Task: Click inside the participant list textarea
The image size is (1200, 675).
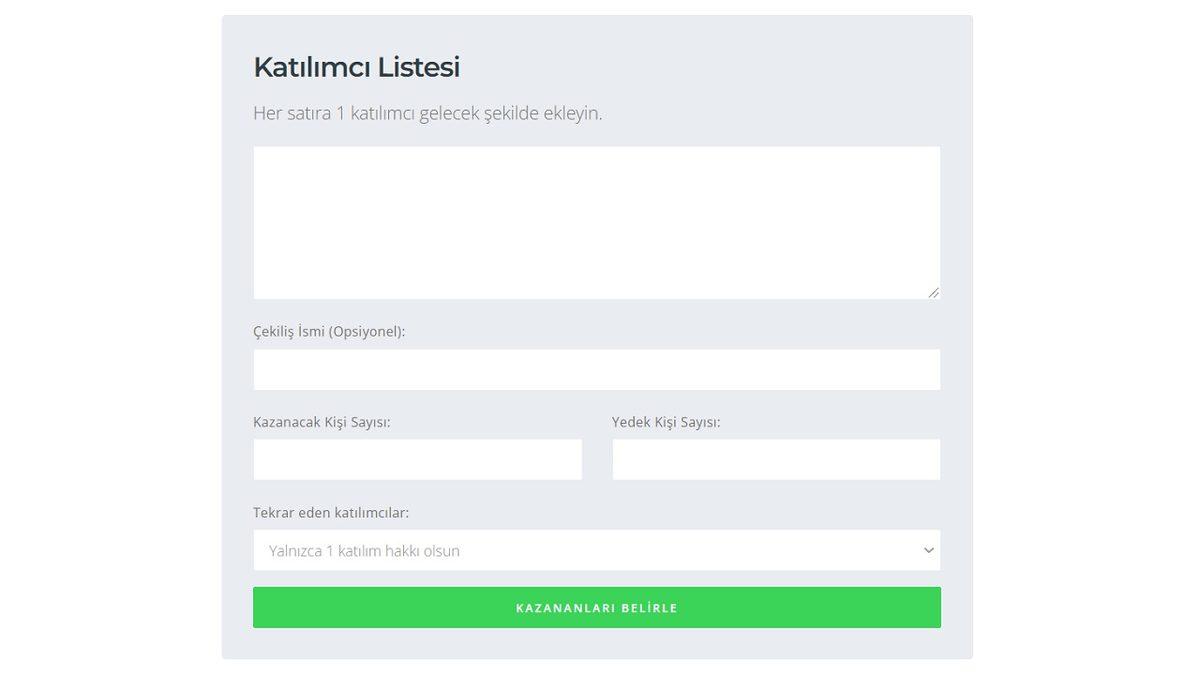Action: point(596,220)
